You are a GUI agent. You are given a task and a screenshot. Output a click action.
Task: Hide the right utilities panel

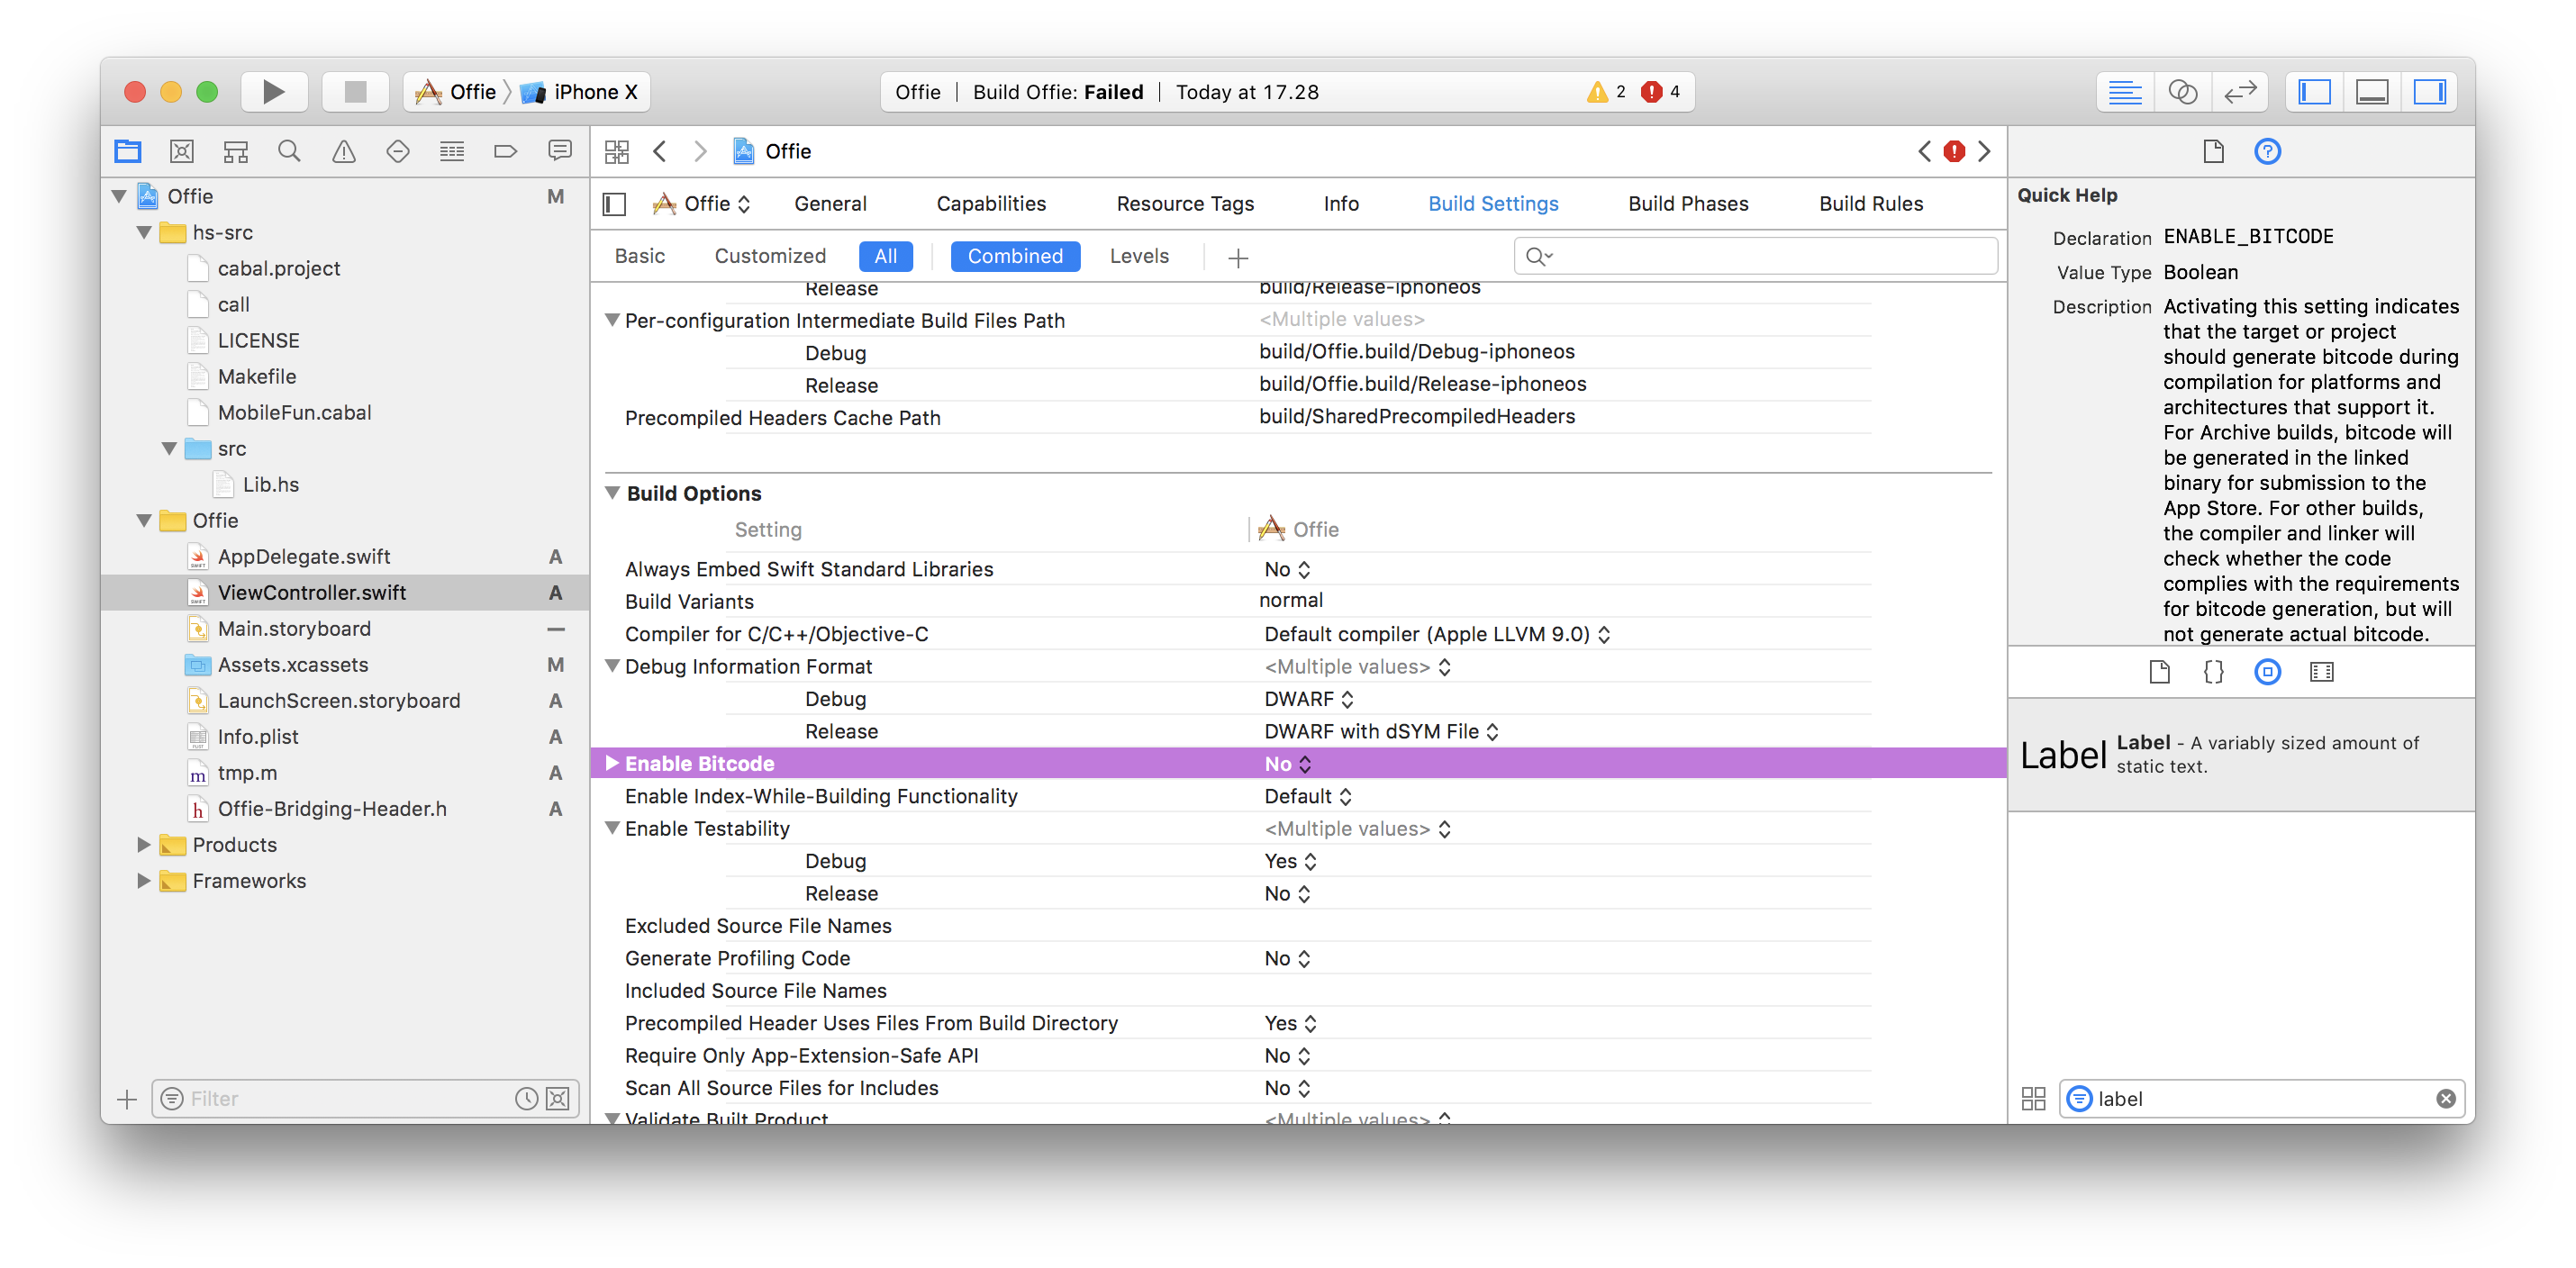coord(2429,92)
